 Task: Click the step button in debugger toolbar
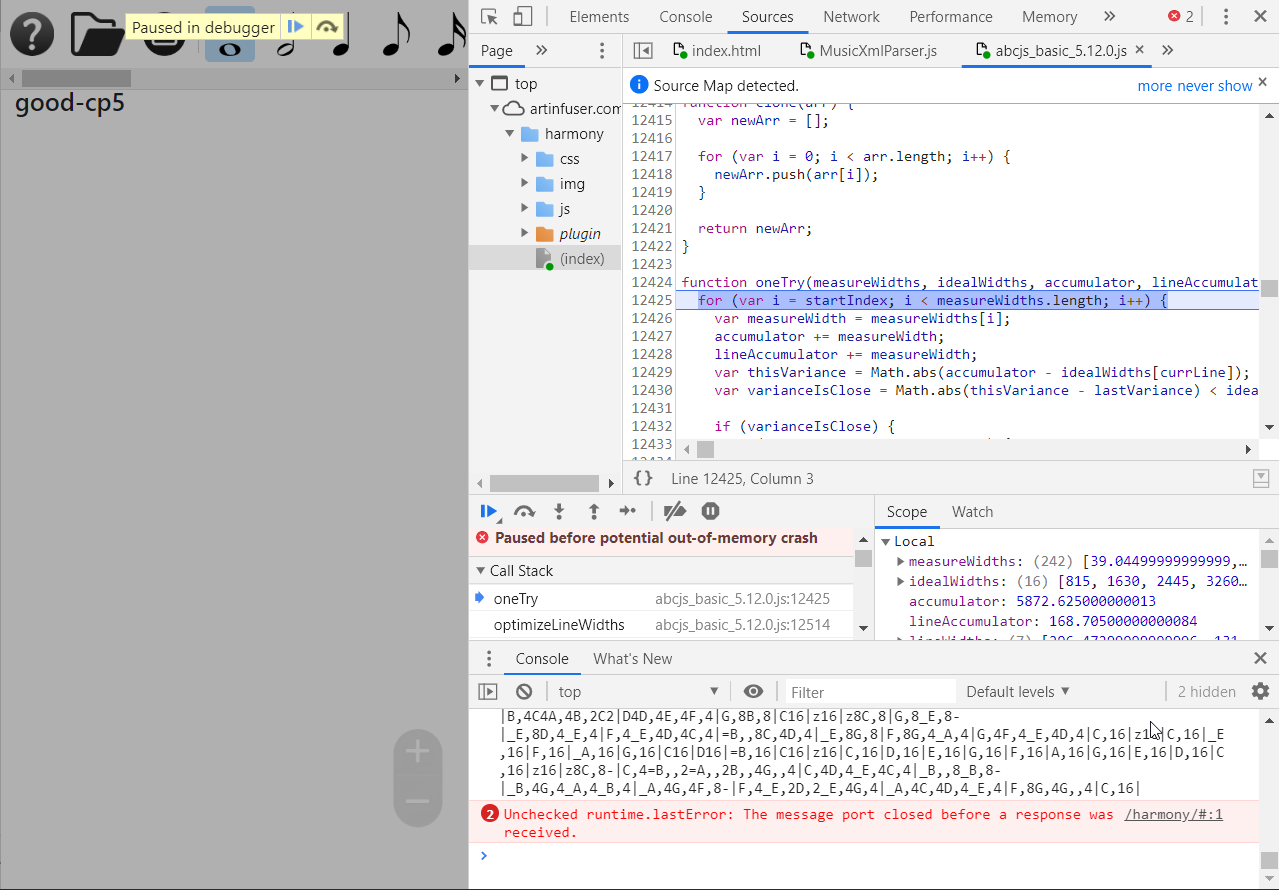(x=627, y=512)
